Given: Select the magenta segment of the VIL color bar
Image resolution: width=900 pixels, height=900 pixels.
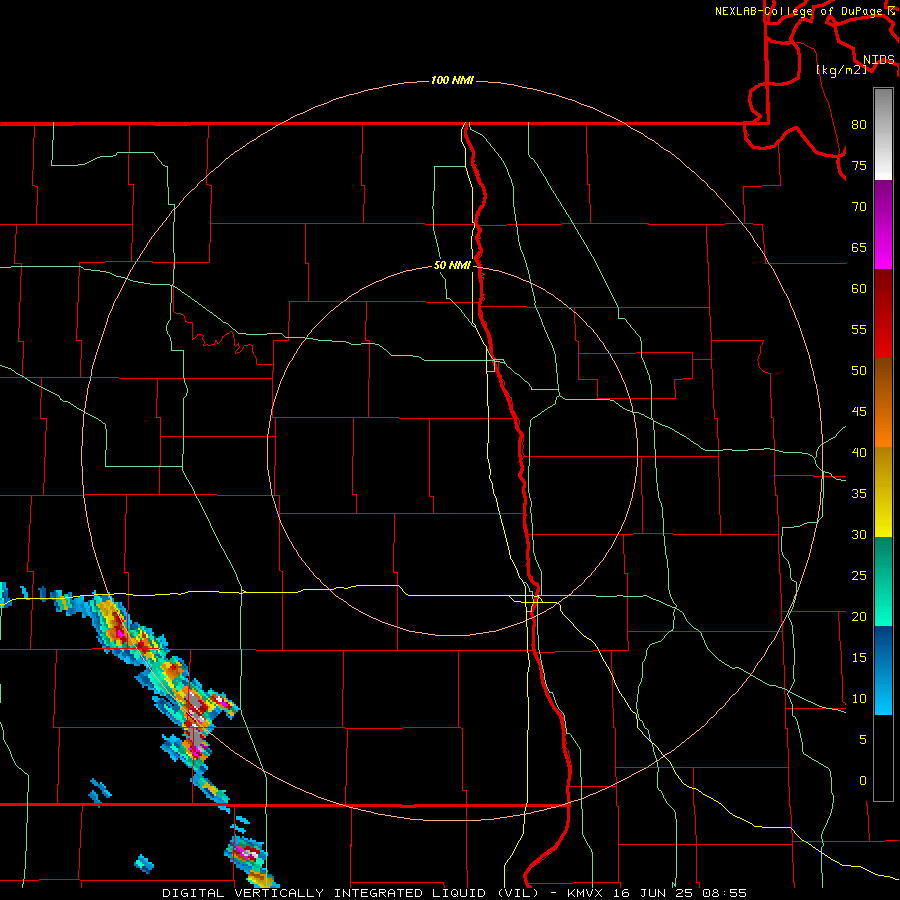Looking at the screenshot, I should pos(883,225).
